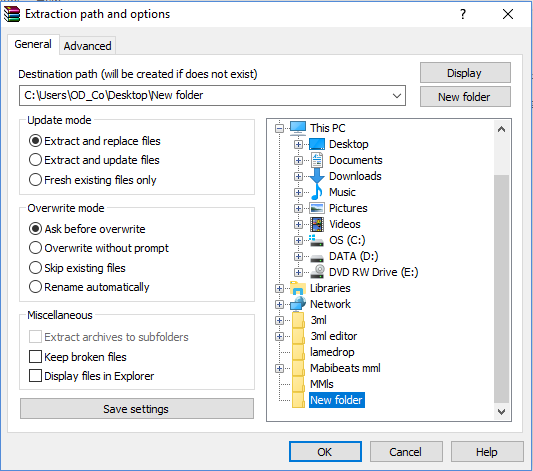Select Extract and replace files option

tap(35, 141)
